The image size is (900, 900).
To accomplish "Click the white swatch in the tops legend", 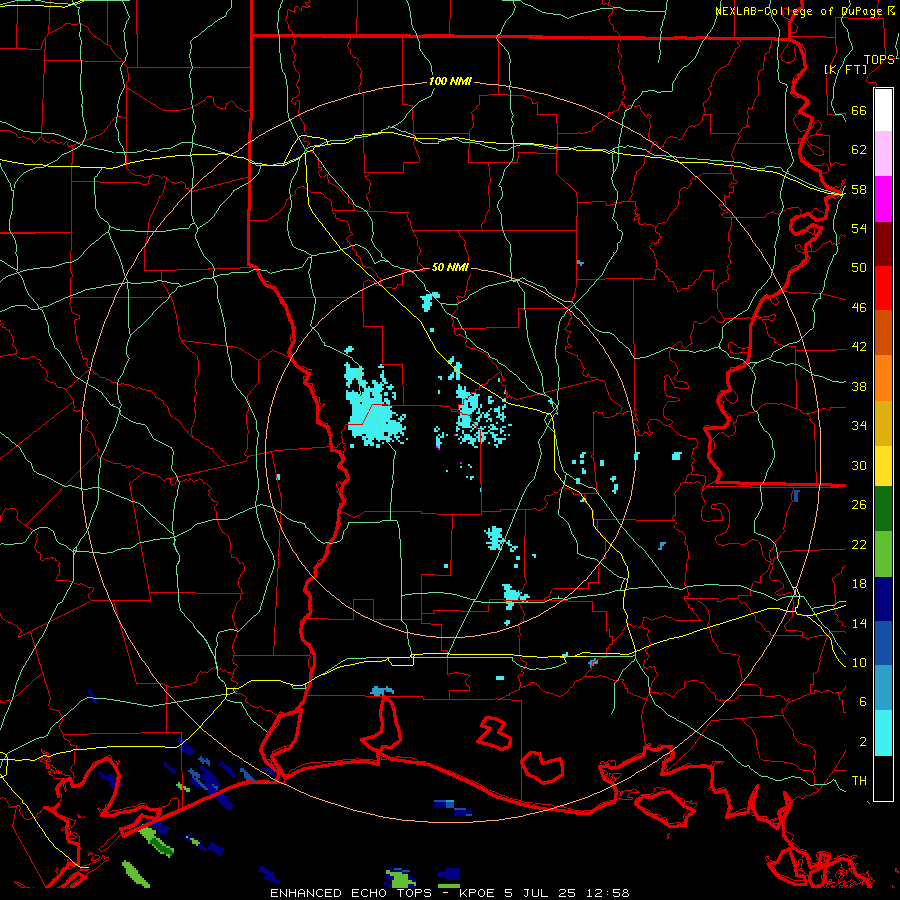I will pos(883,110).
